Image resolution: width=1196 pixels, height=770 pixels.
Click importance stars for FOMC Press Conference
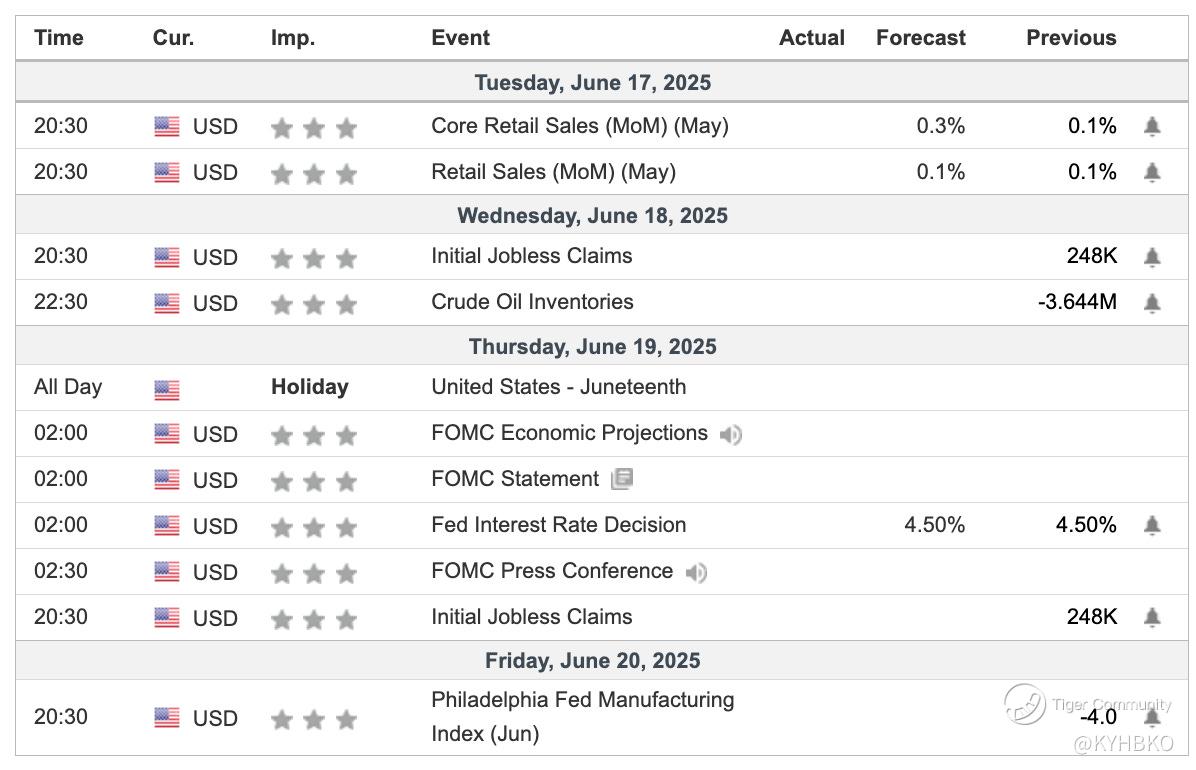click(x=313, y=573)
